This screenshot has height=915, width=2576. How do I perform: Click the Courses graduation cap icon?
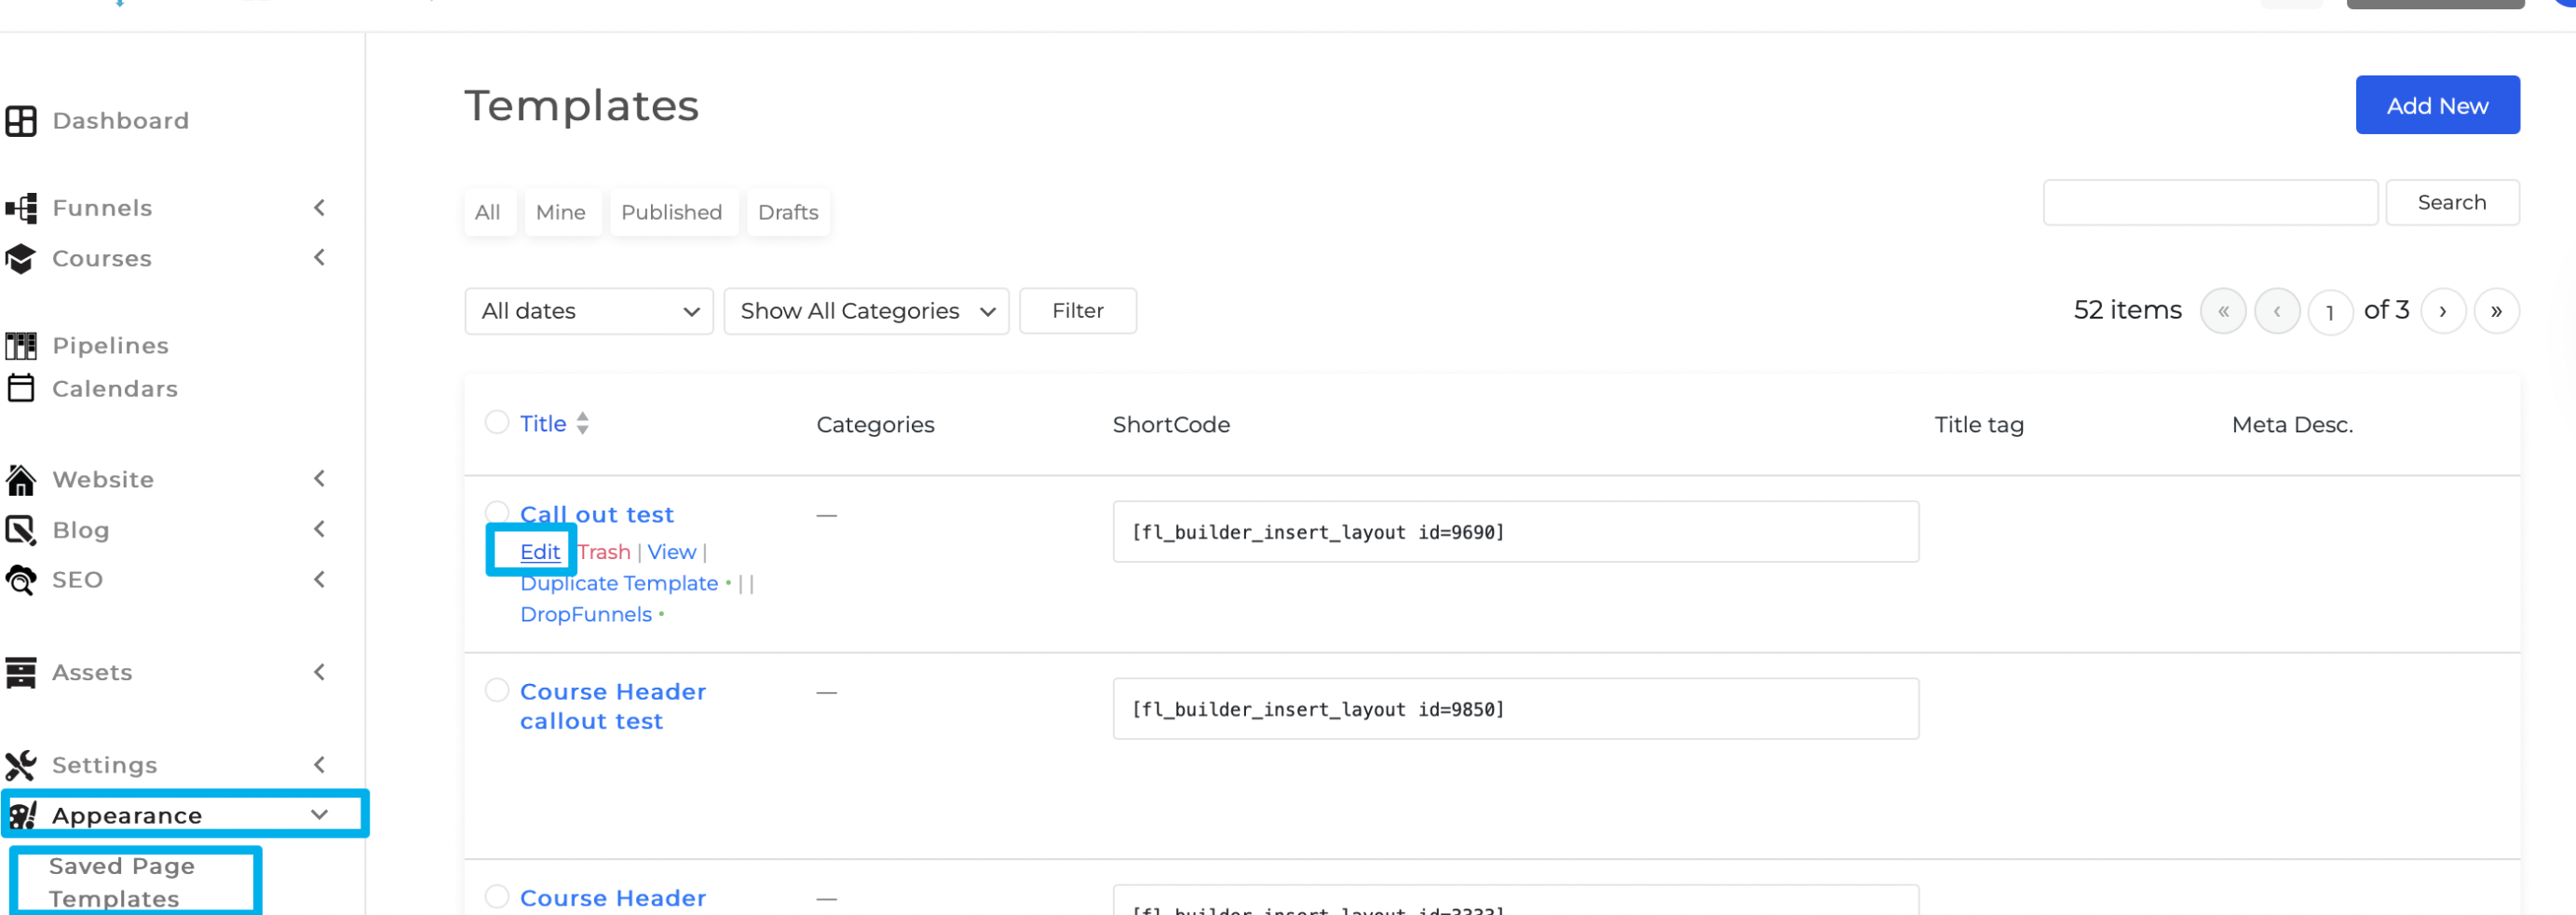pos(22,258)
